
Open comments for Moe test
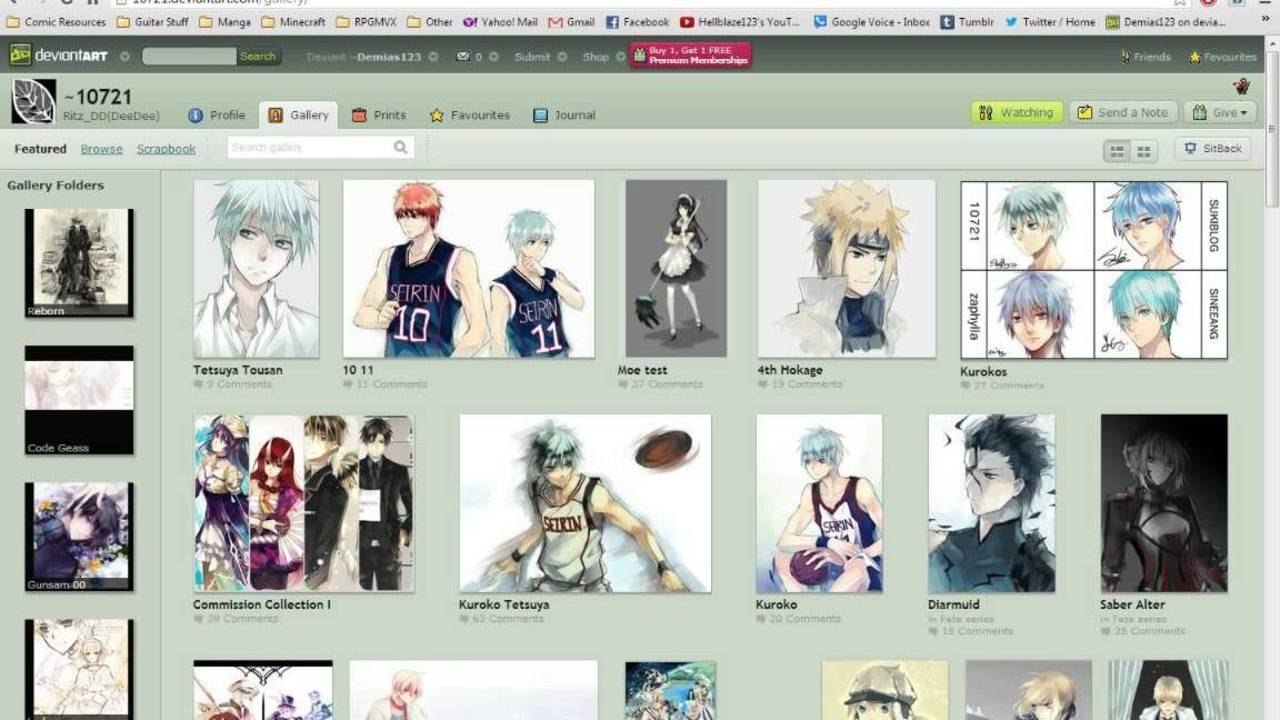660,384
